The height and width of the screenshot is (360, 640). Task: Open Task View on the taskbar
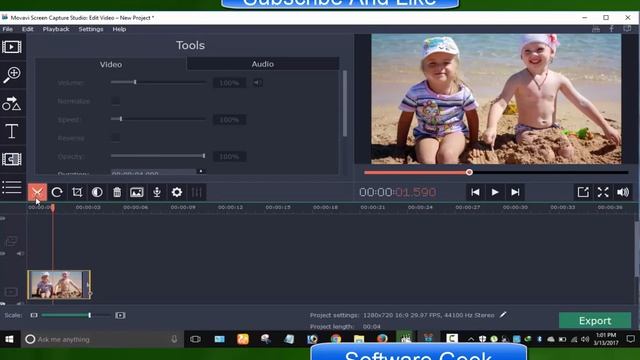click(196, 339)
